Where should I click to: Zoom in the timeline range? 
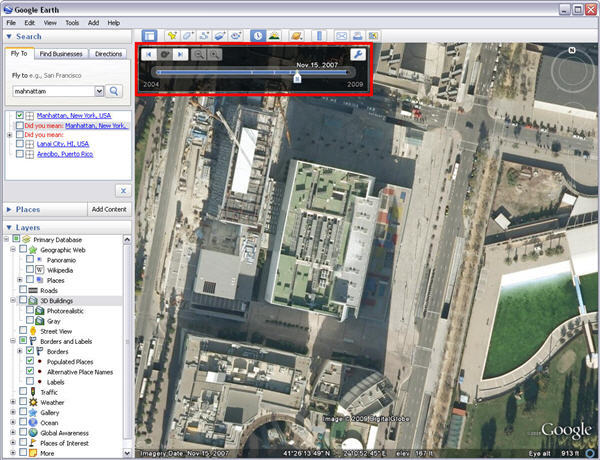pos(214,54)
